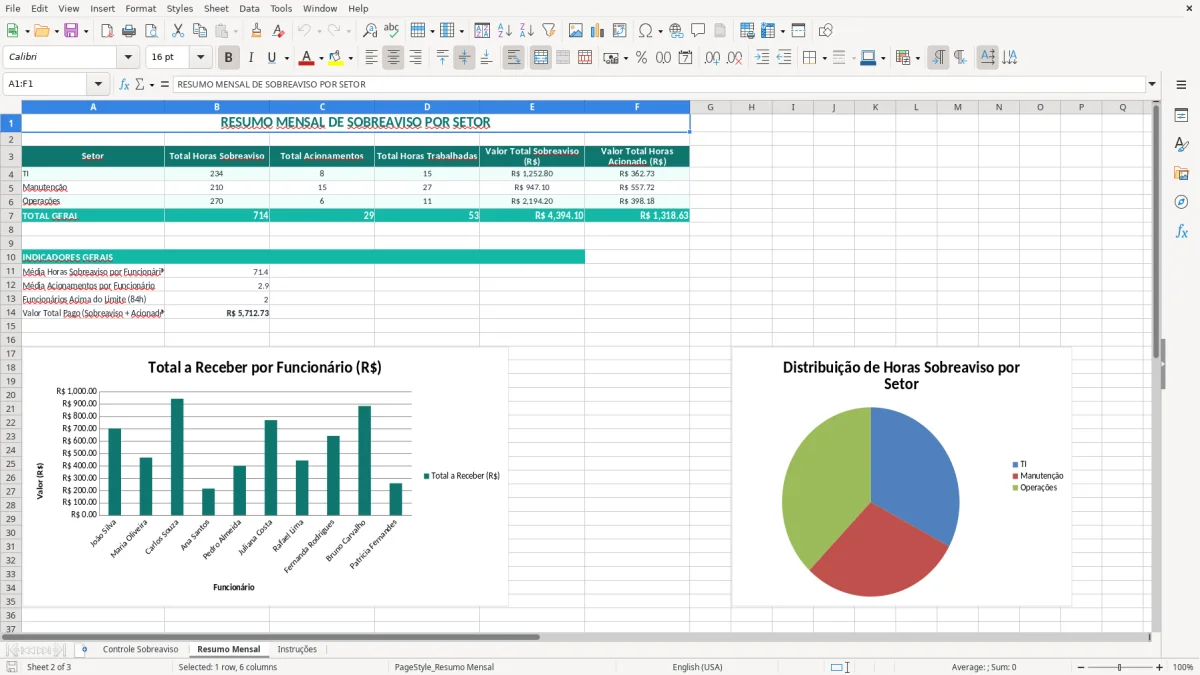1200x675 pixels.
Task: Toggle Wrap Text
Action: point(513,58)
